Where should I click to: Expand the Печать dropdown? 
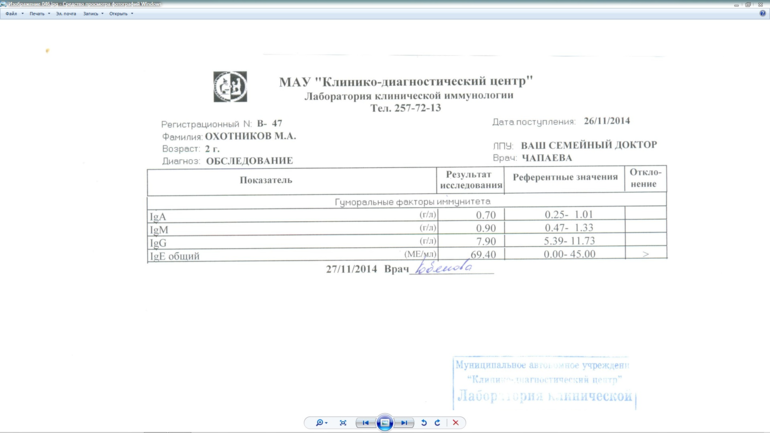click(x=39, y=14)
